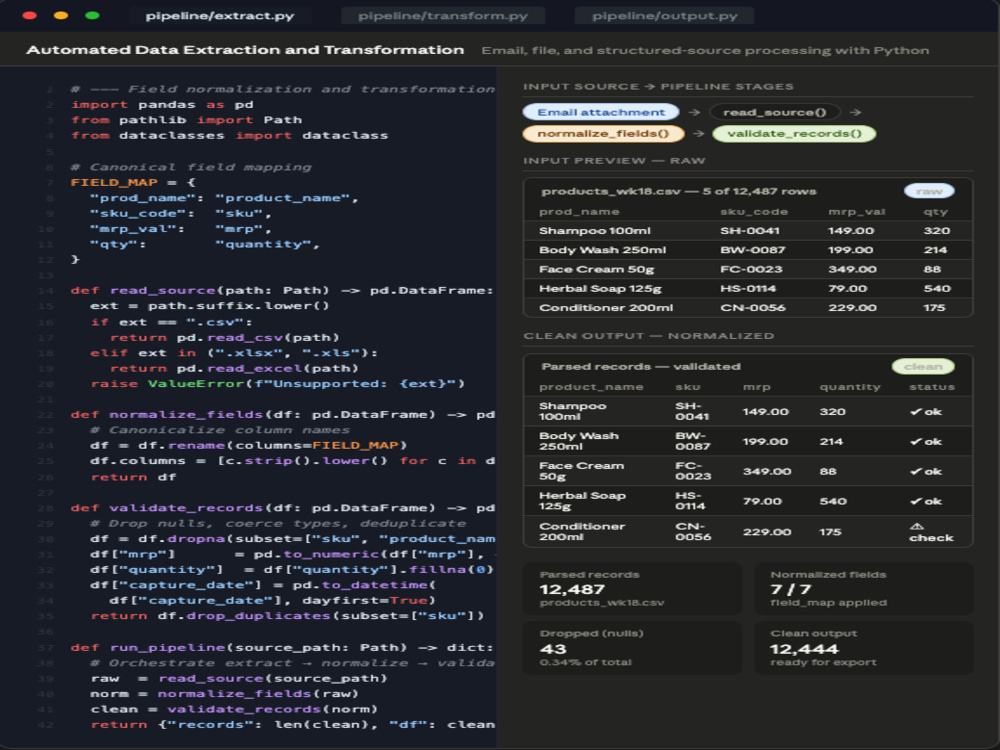Click mrp value 149.00 in clean output
Screen dimensions: 1000x750
[765, 412]
